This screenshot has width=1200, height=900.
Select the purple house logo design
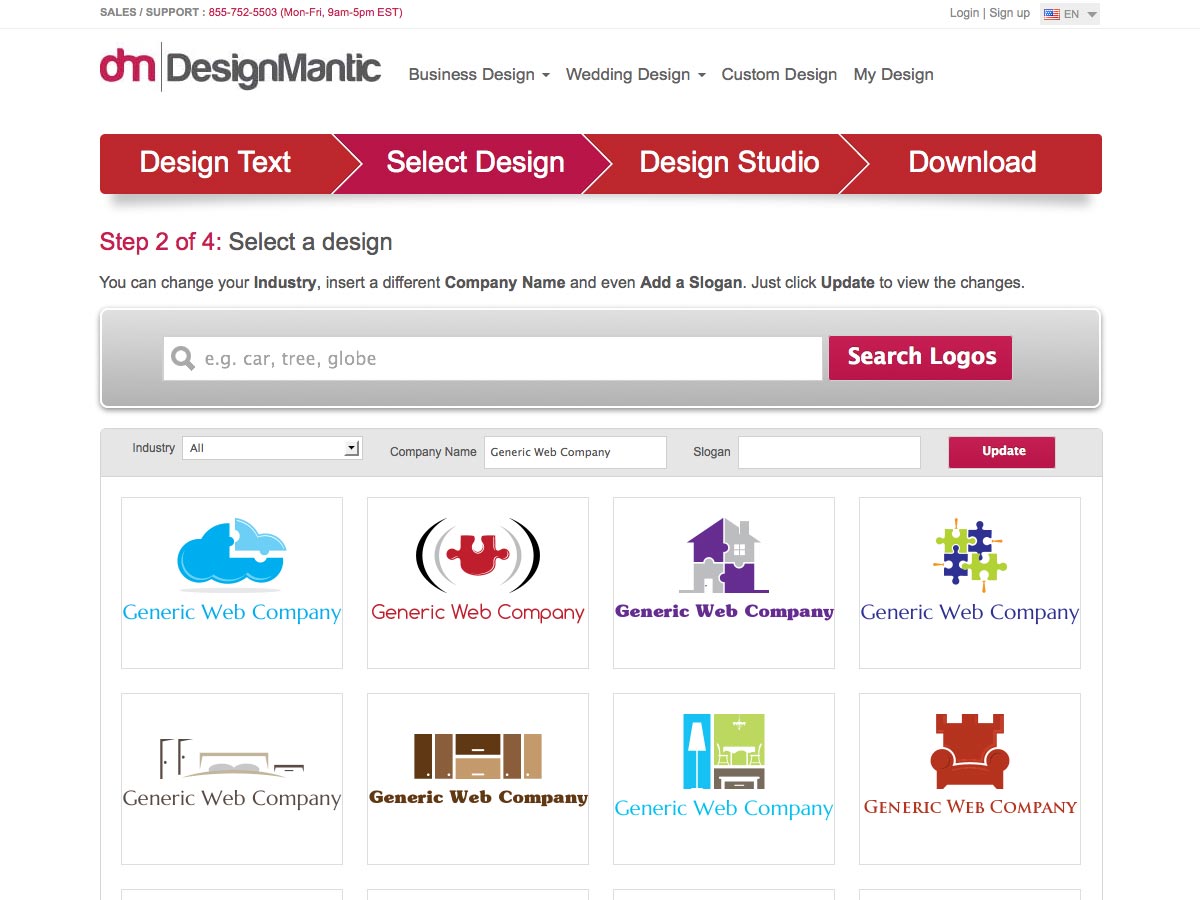(x=723, y=555)
